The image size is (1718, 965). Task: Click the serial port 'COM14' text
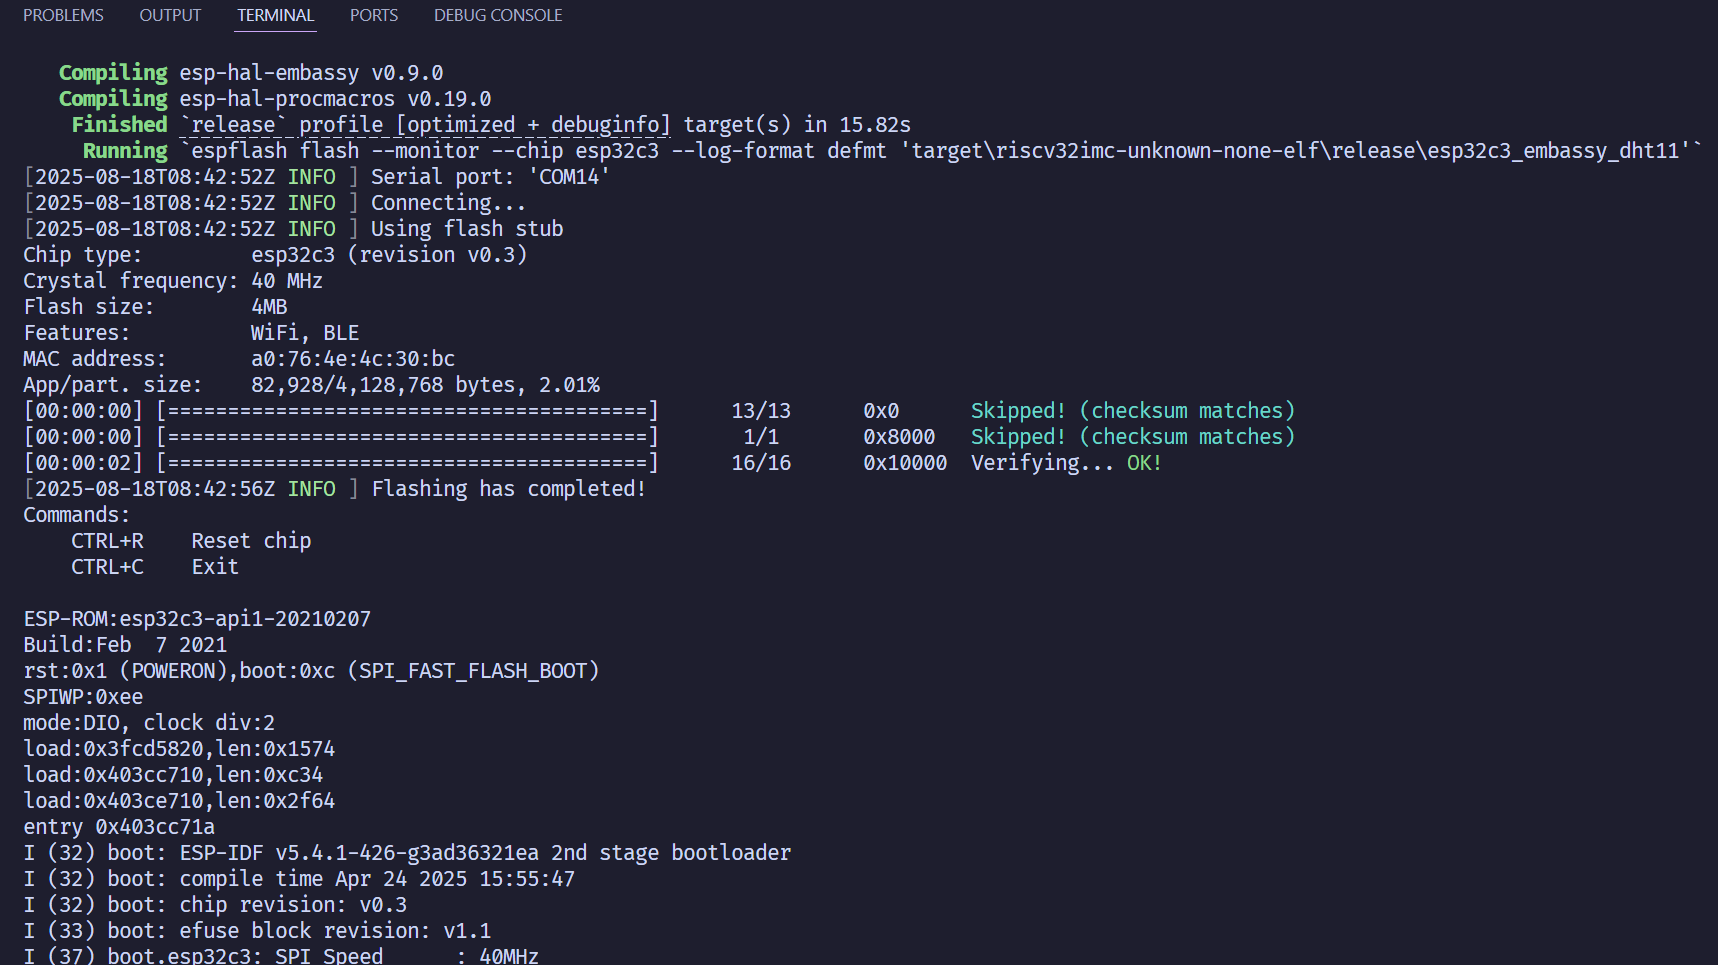coord(569,177)
